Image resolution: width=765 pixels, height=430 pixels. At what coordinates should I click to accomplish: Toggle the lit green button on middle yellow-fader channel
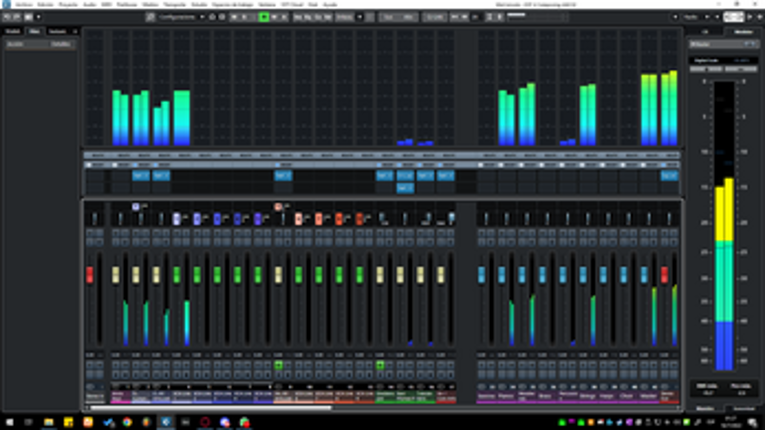point(279,365)
